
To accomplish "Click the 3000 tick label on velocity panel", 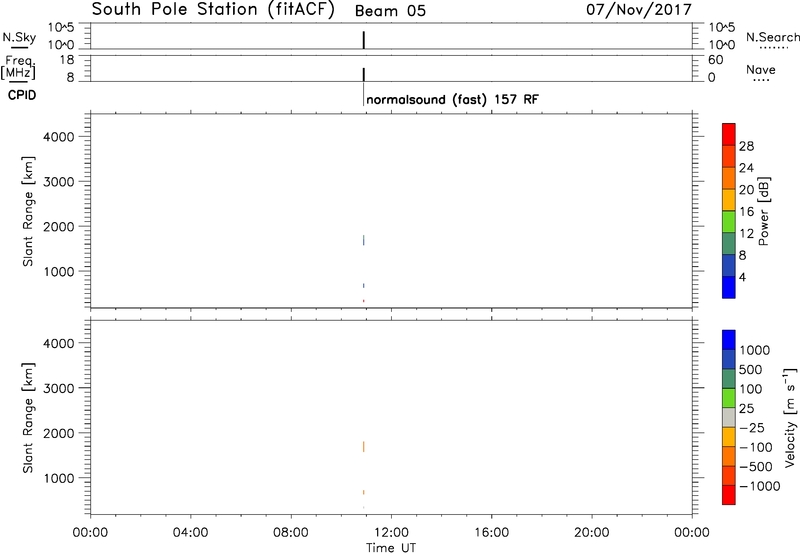I will 59,388.
